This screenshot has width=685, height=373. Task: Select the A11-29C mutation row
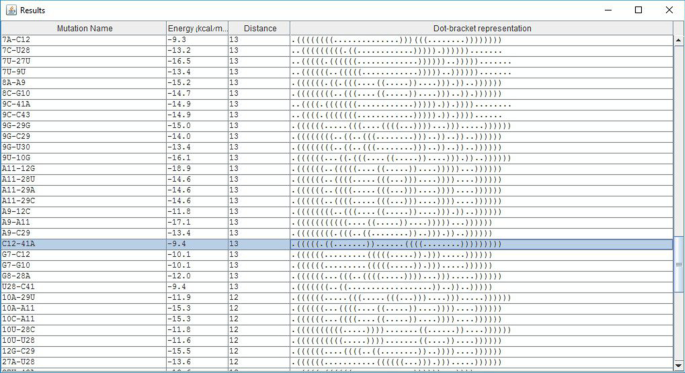(x=337, y=201)
